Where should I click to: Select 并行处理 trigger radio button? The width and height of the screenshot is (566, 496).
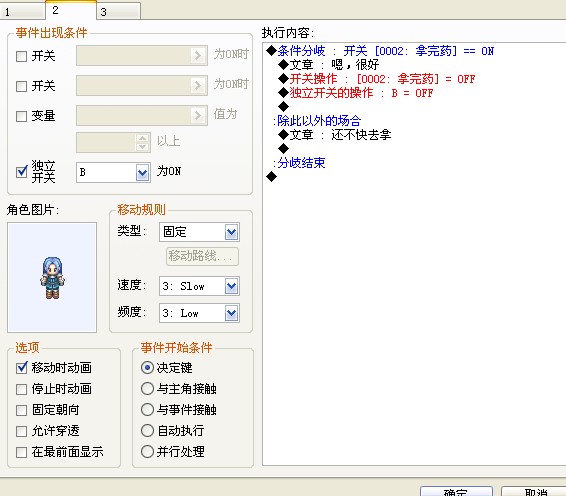tap(147, 452)
